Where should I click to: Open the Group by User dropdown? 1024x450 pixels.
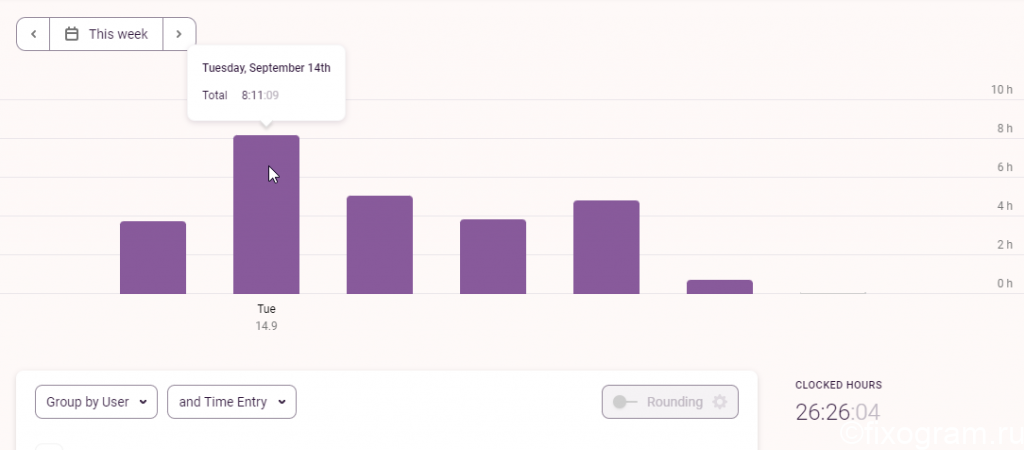pos(97,402)
